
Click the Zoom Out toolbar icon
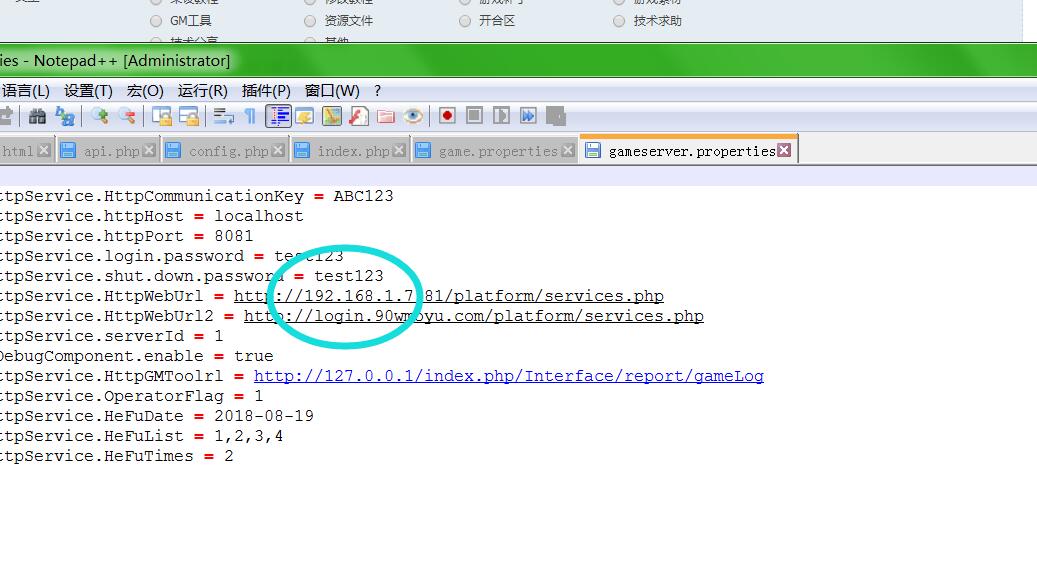point(126,116)
